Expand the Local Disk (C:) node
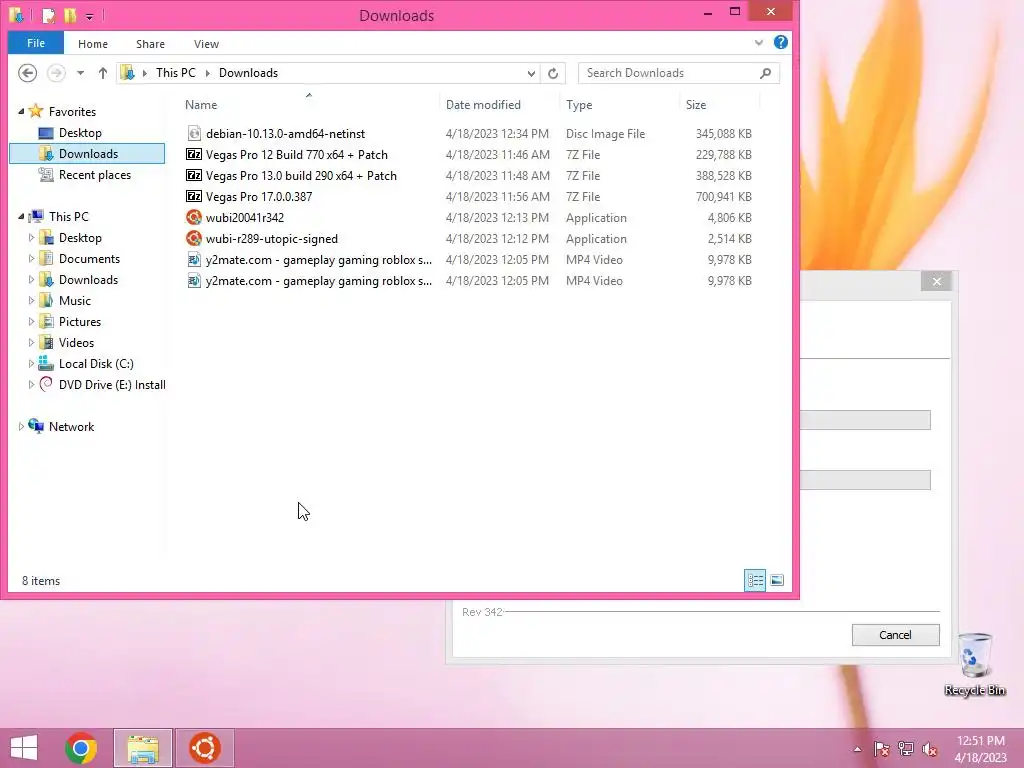This screenshot has width=1024, height=768. tap(31, 364)
